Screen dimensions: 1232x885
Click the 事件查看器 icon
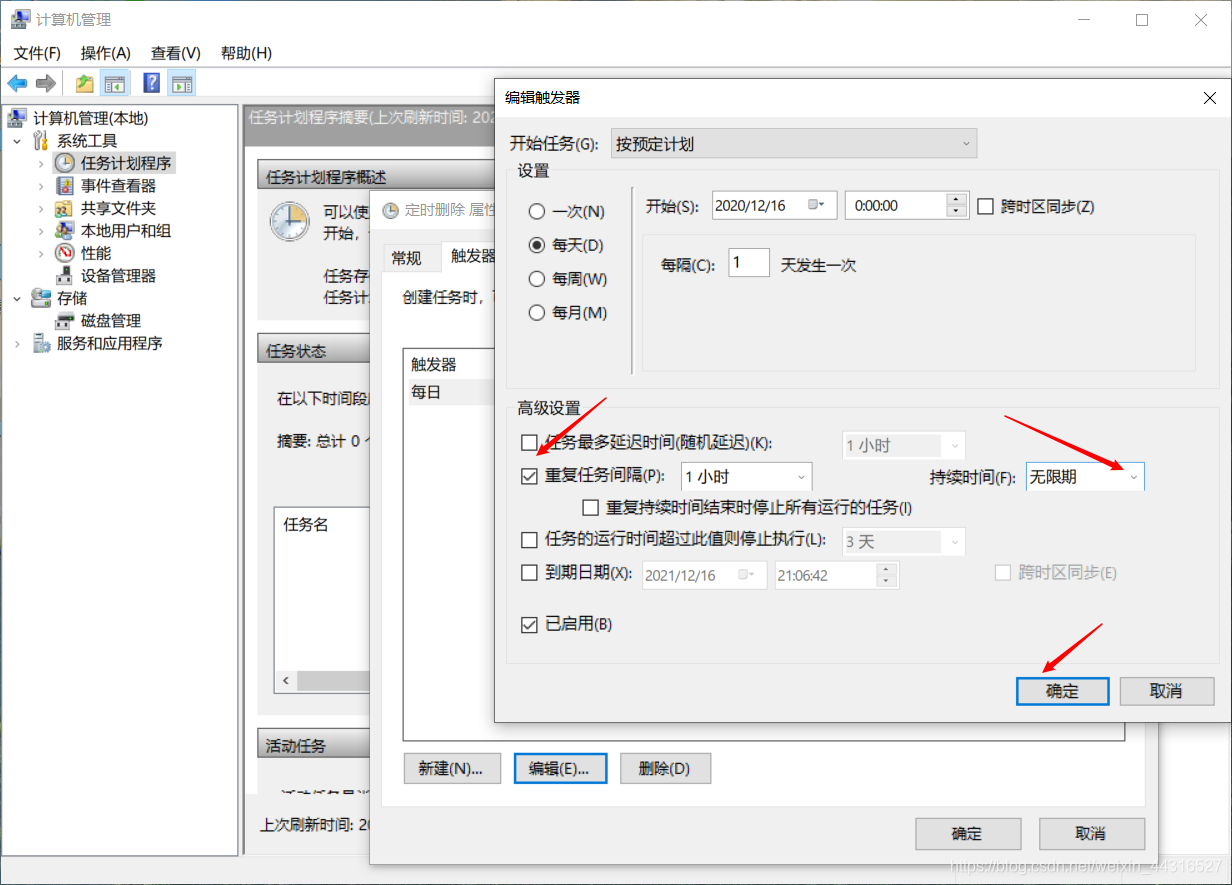coord(64,186)
